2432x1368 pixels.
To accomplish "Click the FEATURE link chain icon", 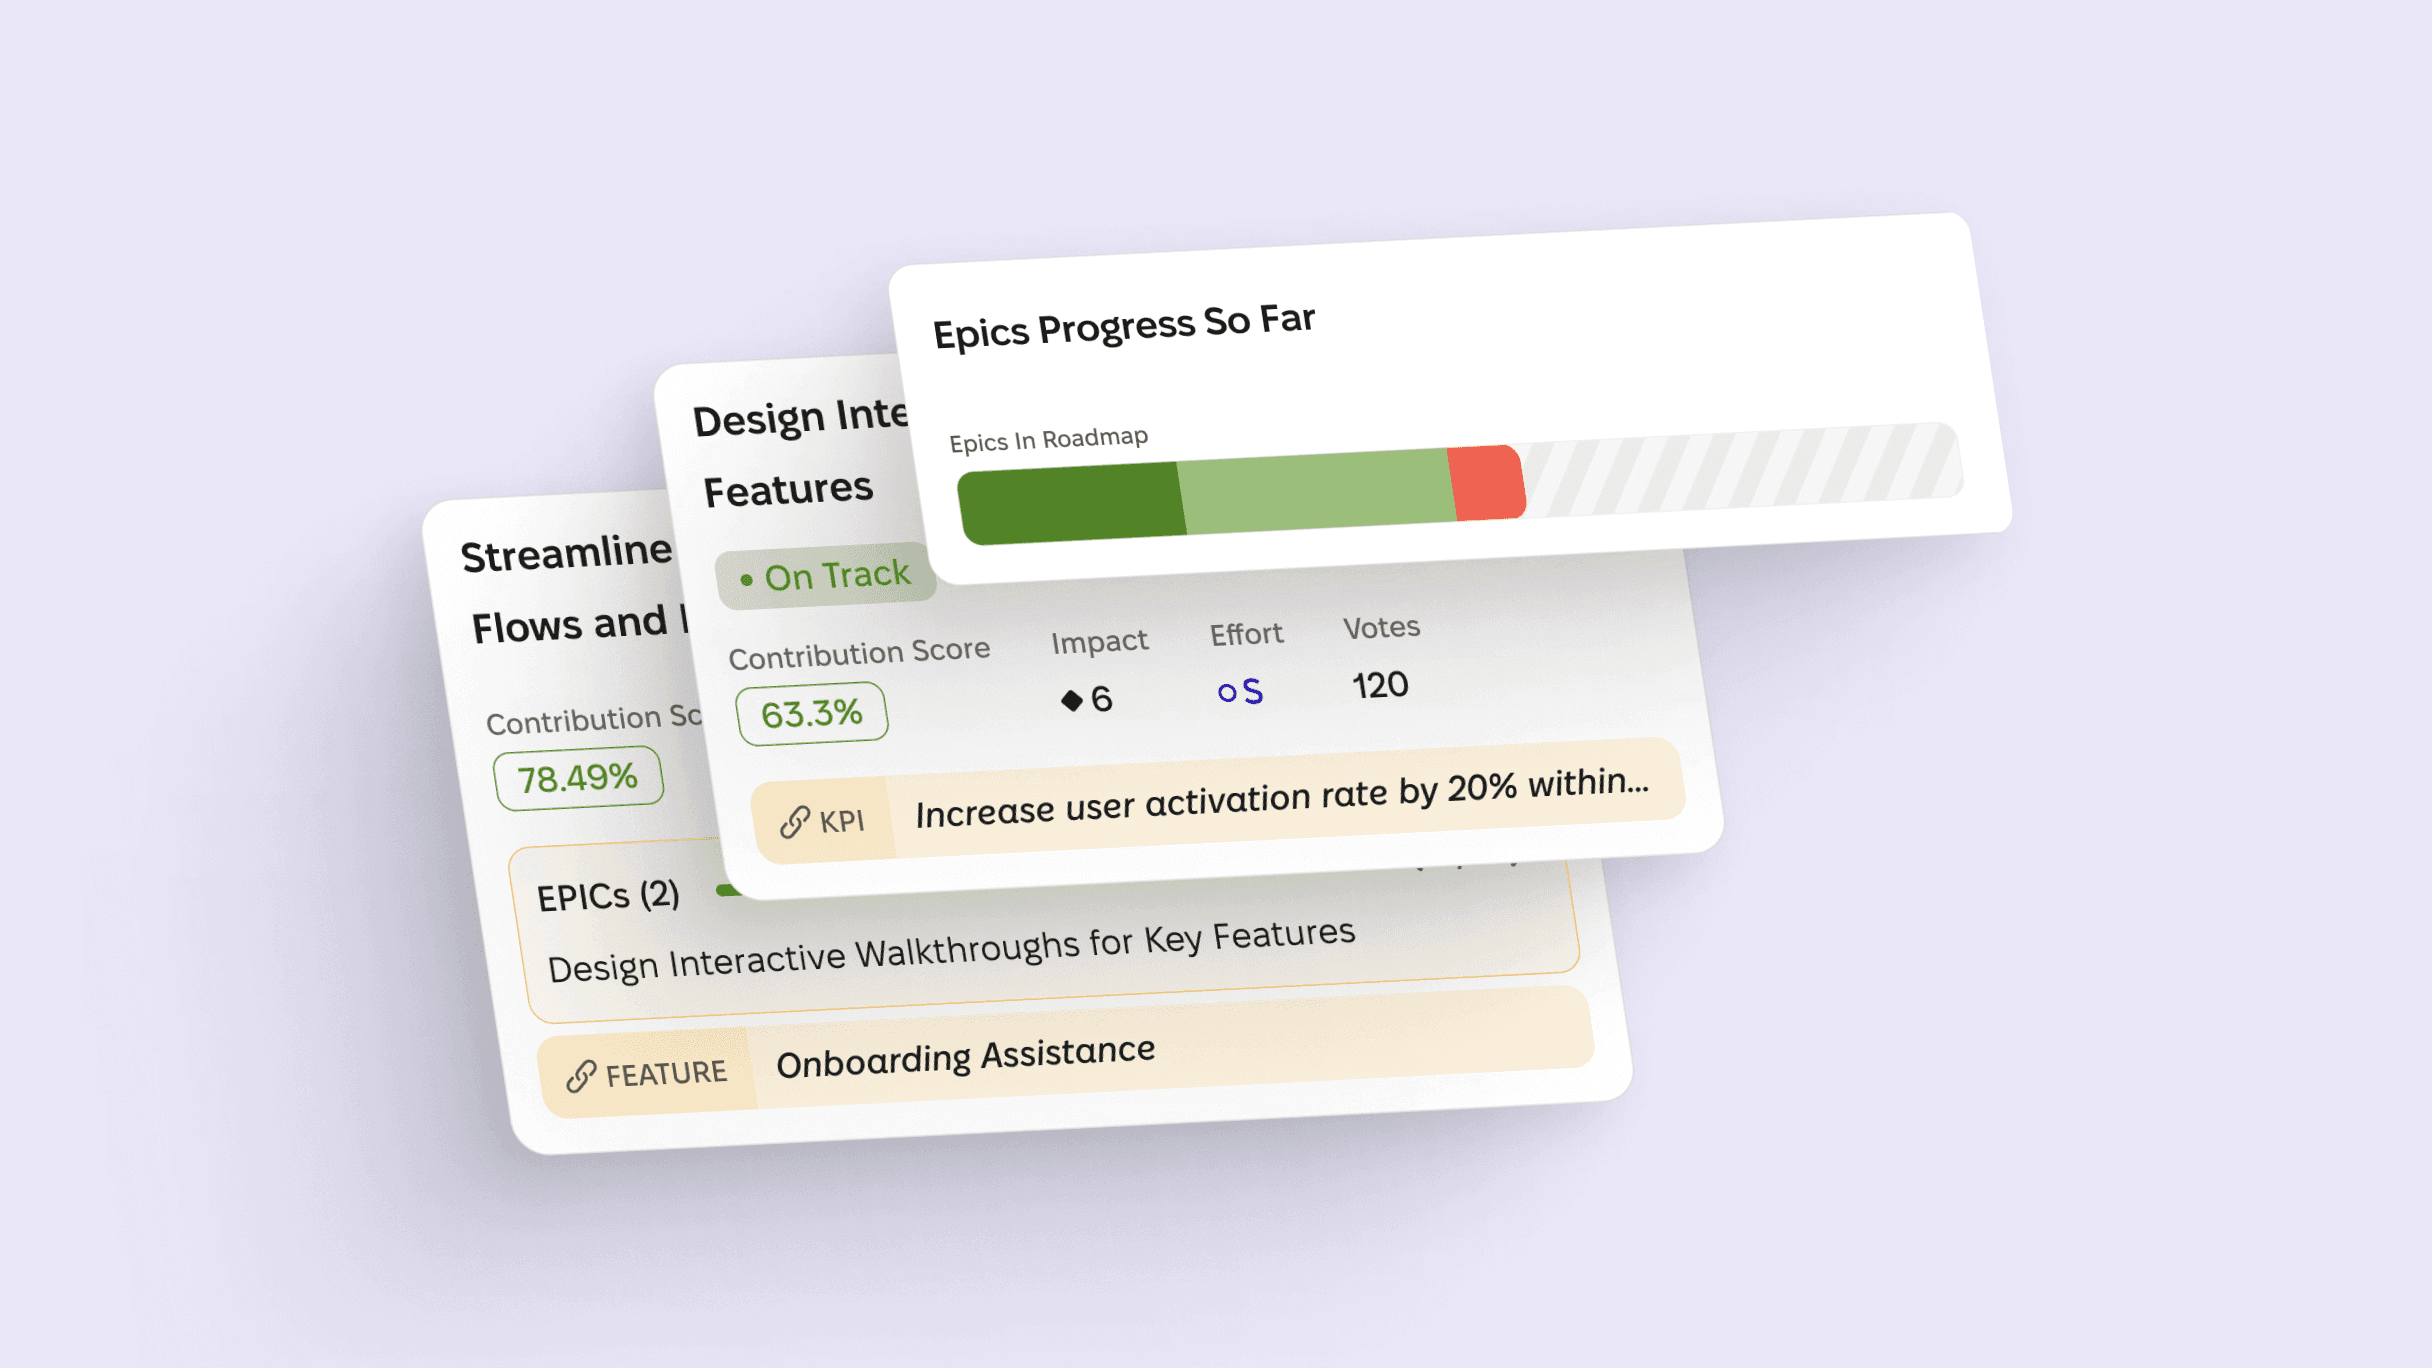I will [581, 1077].
